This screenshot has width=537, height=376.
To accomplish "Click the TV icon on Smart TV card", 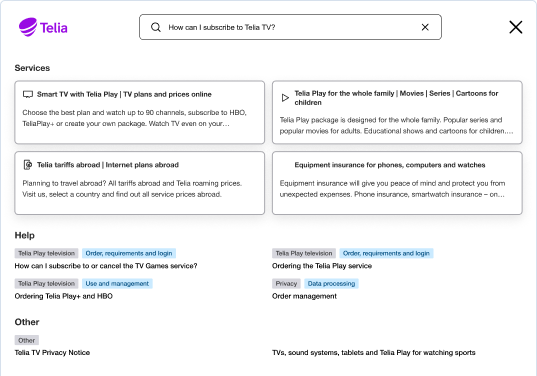I will pos(28,94).
